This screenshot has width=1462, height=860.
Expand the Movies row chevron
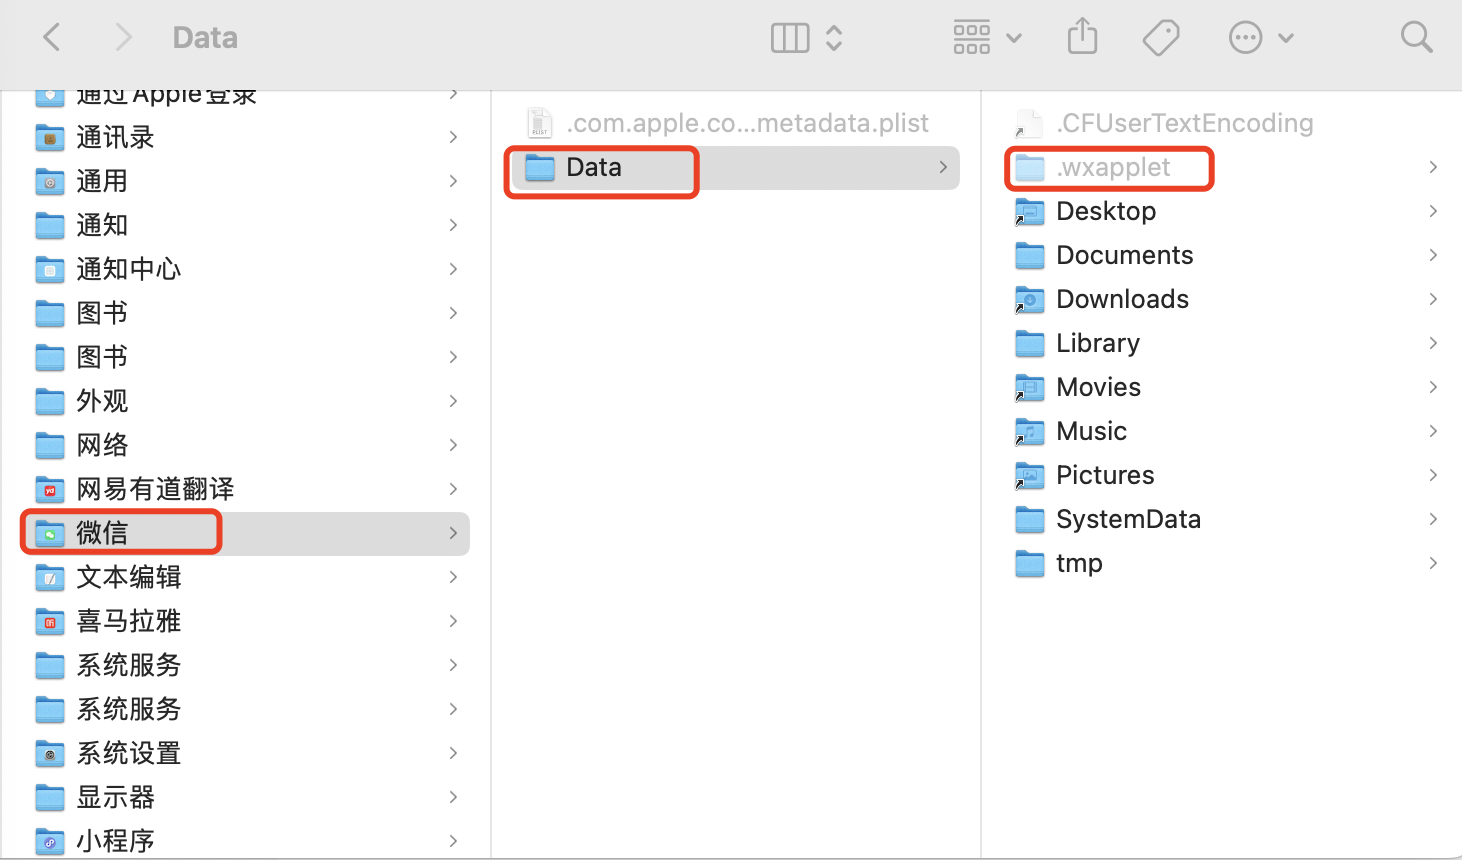[1433, 387]
